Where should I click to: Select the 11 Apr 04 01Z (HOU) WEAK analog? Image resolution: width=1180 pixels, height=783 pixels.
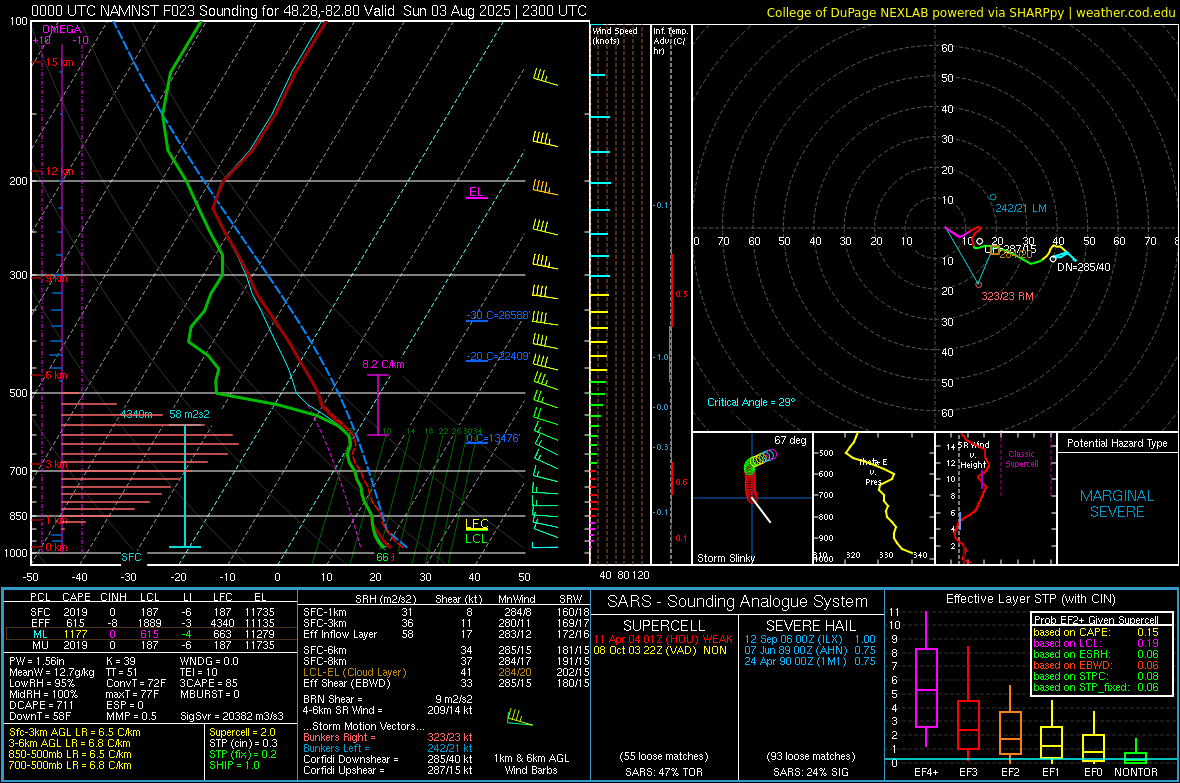[x=663, y=639]
